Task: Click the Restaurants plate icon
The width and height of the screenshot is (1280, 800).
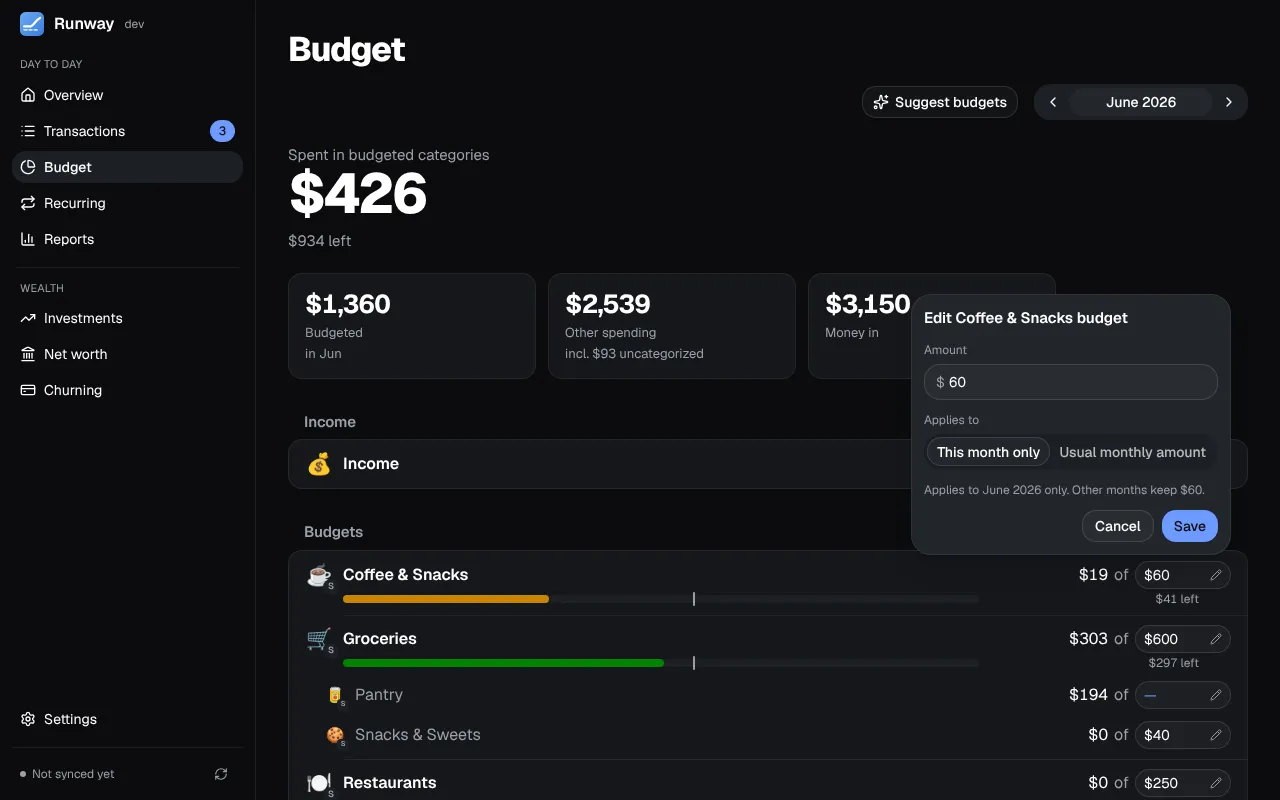Action: (319, 783)
